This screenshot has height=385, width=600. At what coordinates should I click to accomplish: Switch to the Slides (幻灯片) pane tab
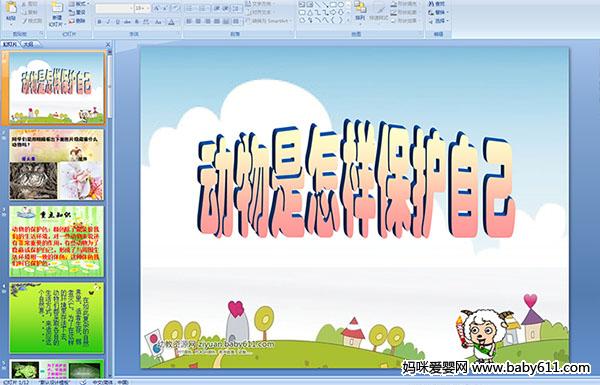[x=10, y=44]
